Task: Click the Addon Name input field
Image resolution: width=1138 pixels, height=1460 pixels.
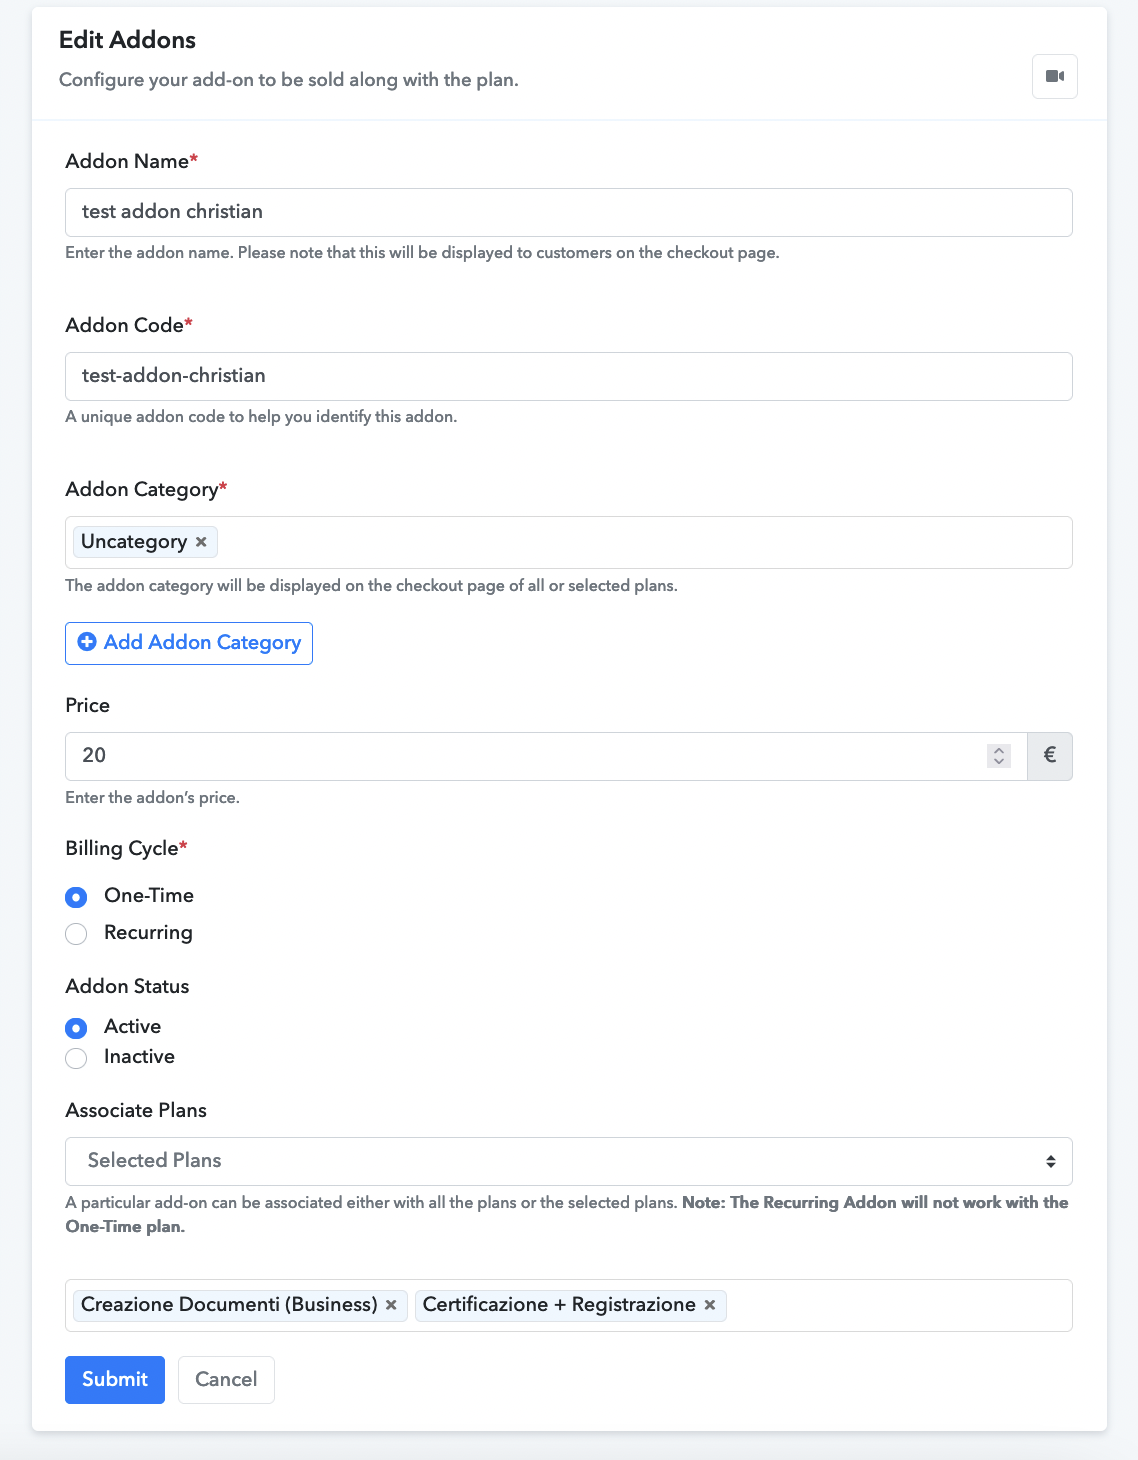Action: (569, 212)
